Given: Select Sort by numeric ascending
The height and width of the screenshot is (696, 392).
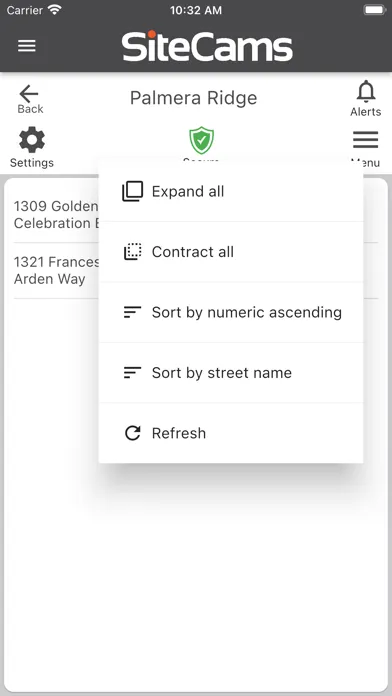Looking at the screenshot, I should 231,312.
